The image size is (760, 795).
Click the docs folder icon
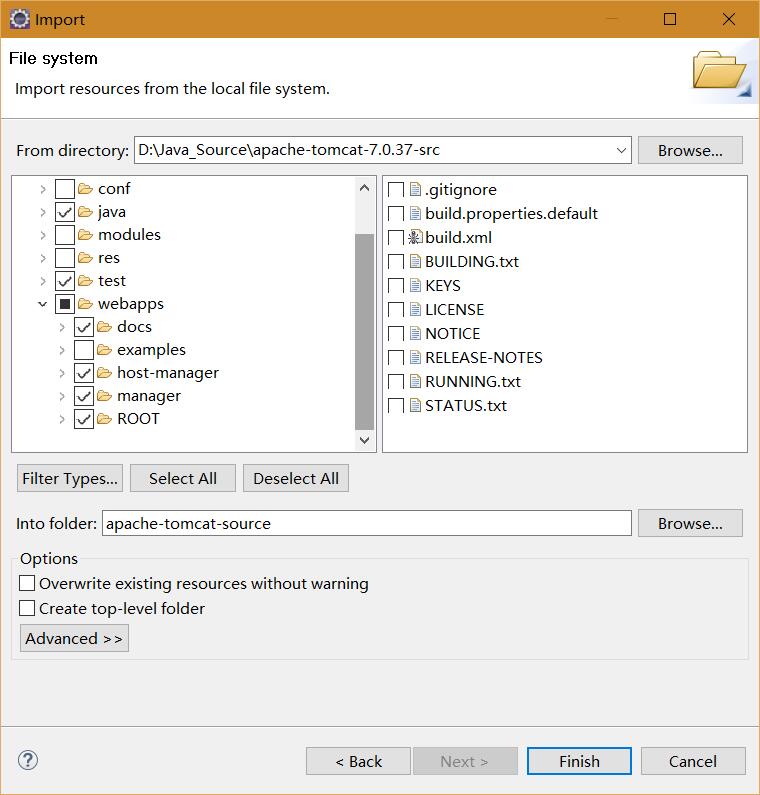tap(104, 327)
